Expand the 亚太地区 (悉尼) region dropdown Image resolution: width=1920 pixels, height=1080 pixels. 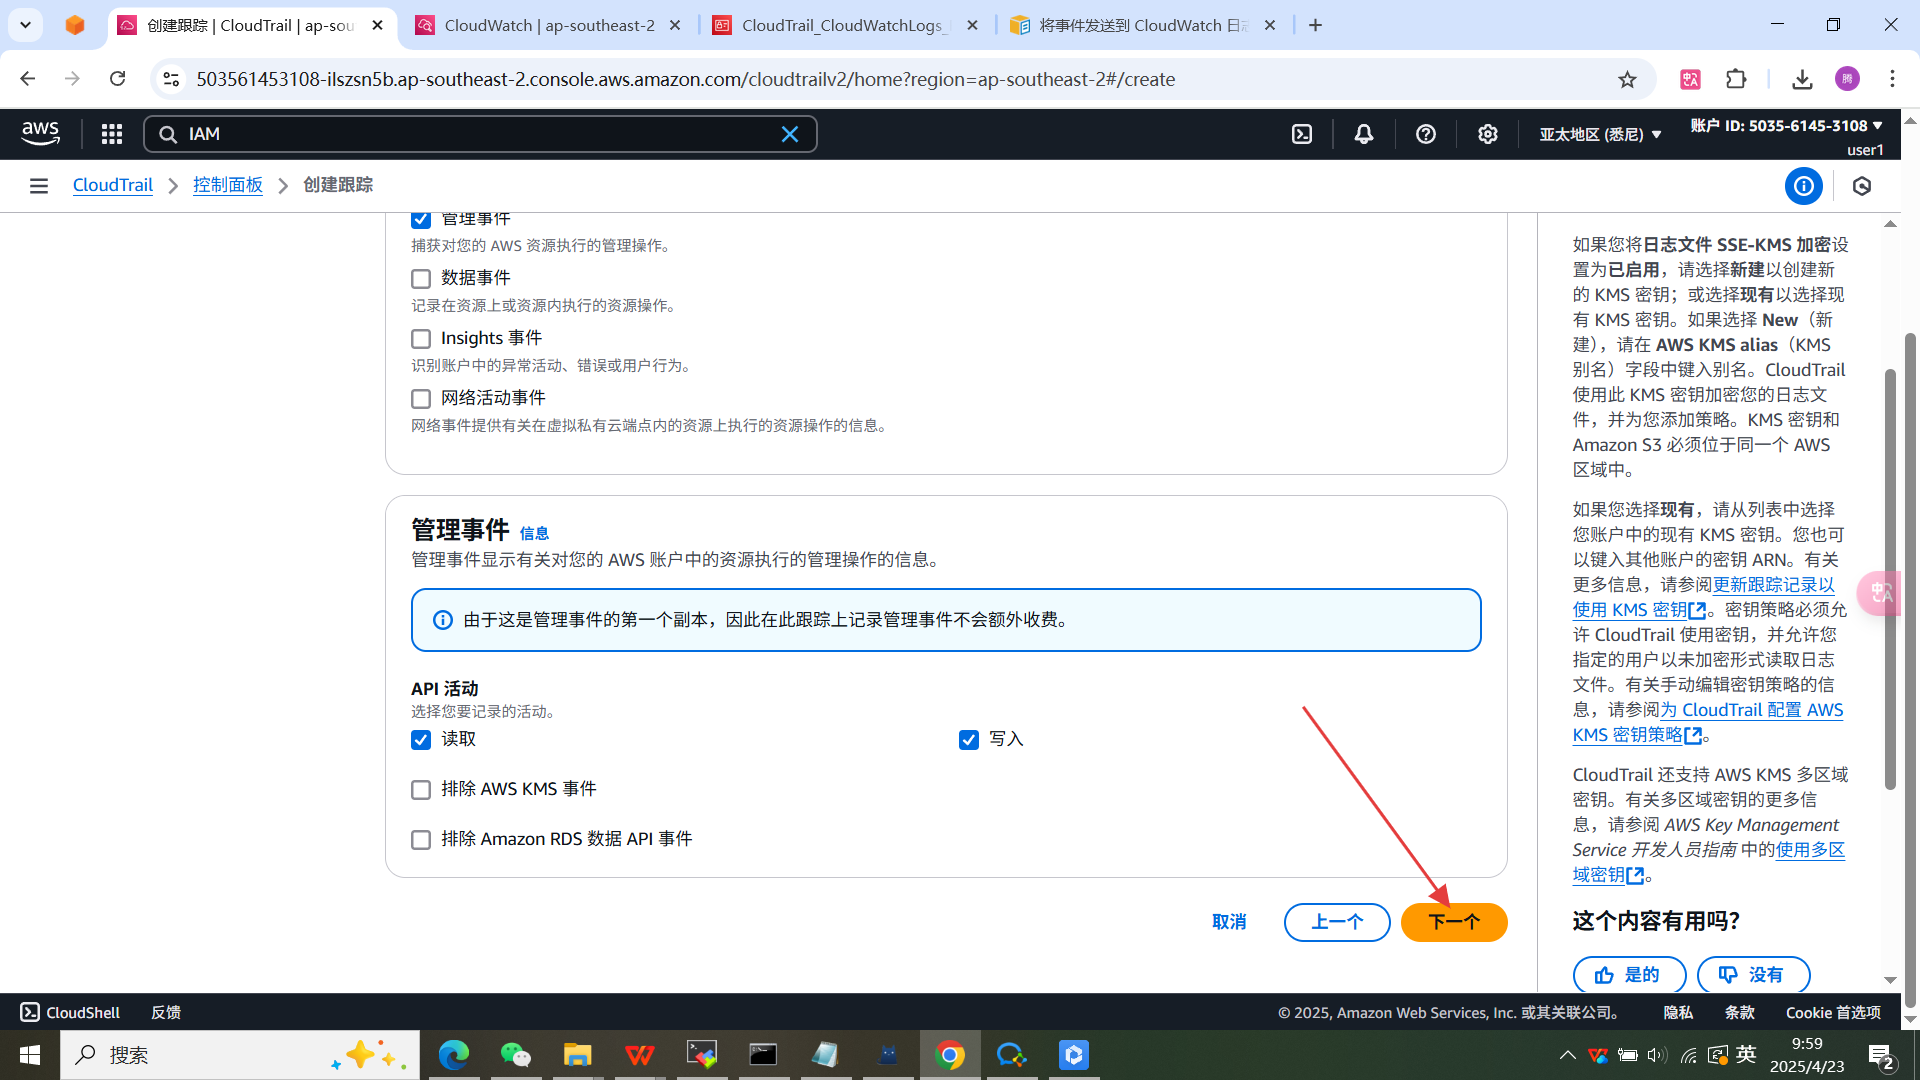[1600, 134]
